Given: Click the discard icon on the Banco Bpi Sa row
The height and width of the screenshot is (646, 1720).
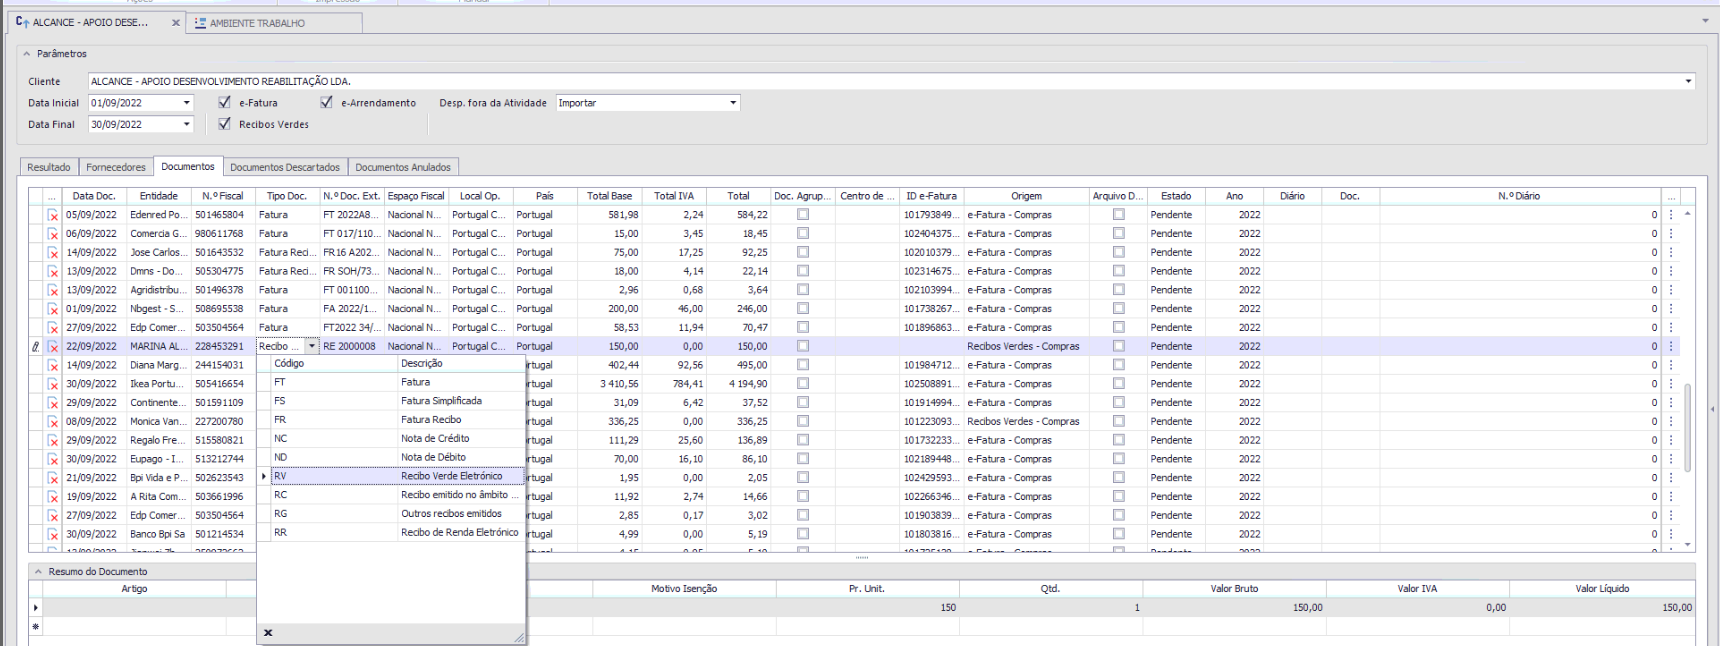Looking at the screenshot, I should pyautogui.click(x=53, y=535).
